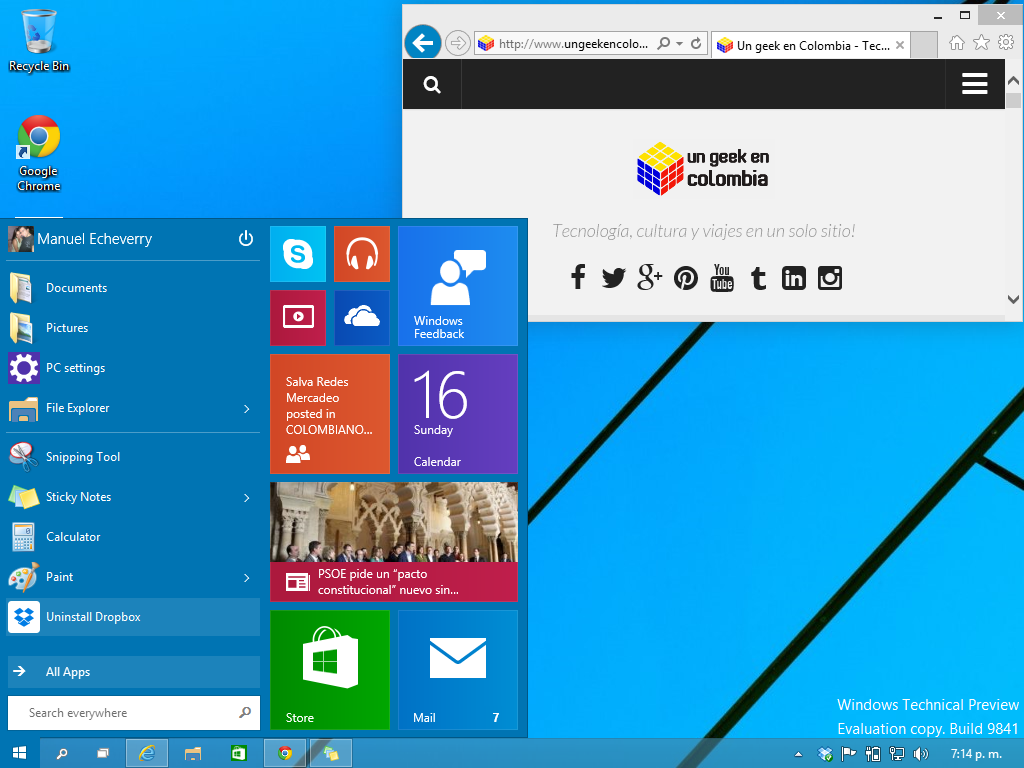
Task: Open IE Favorites star icon
Action: click(981, 43)
